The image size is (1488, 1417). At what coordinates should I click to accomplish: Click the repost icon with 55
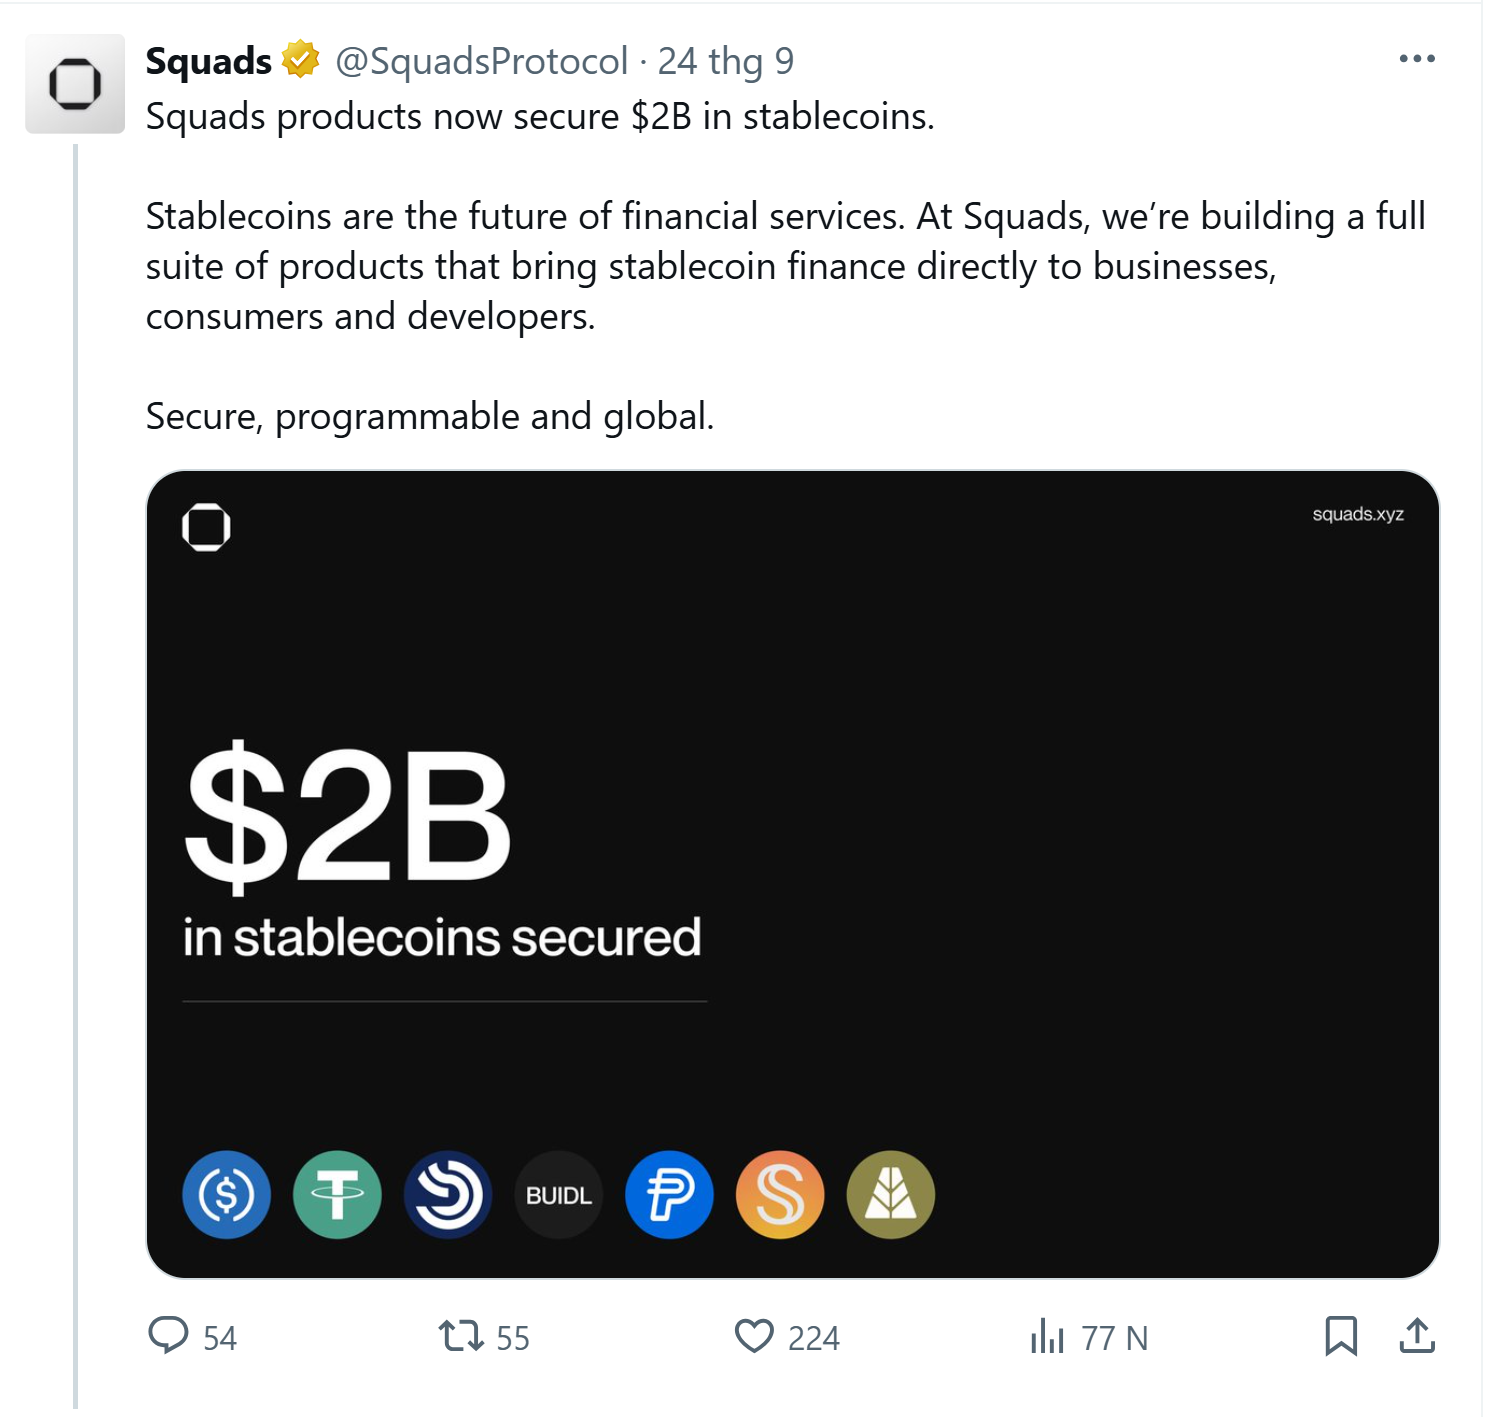click(461, 1336)
